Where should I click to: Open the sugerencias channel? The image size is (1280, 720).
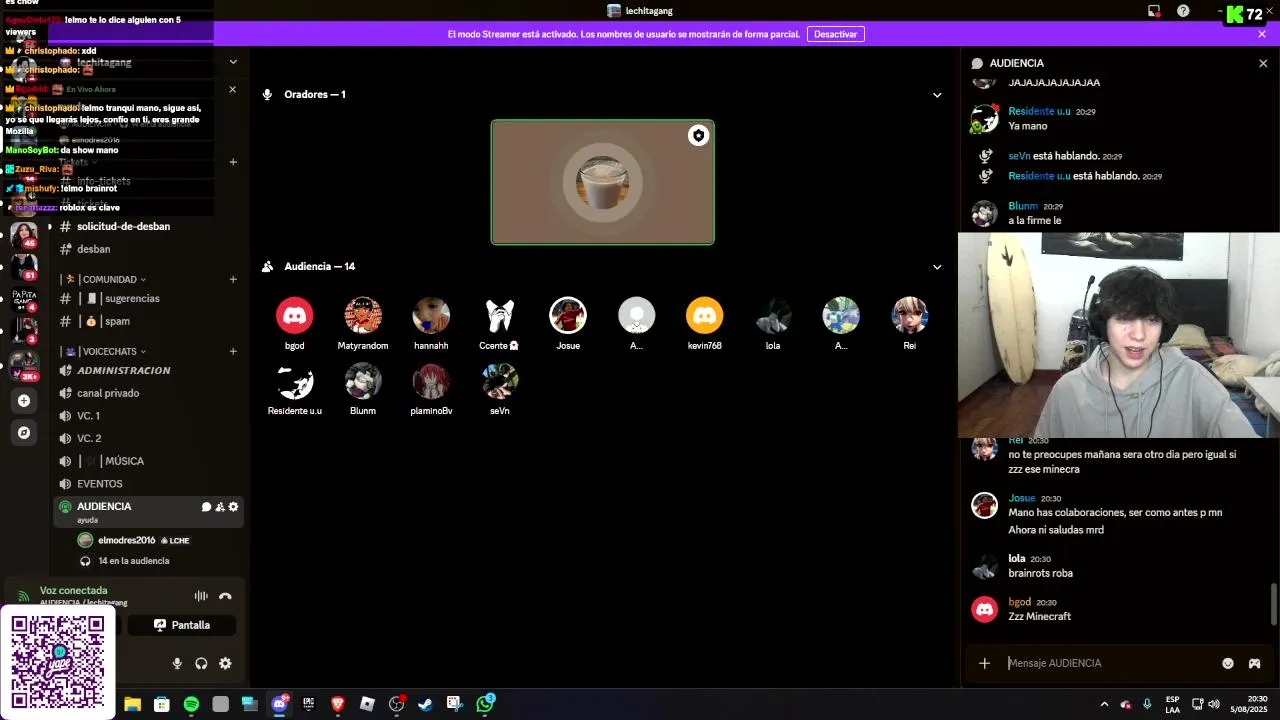point(148,299)
